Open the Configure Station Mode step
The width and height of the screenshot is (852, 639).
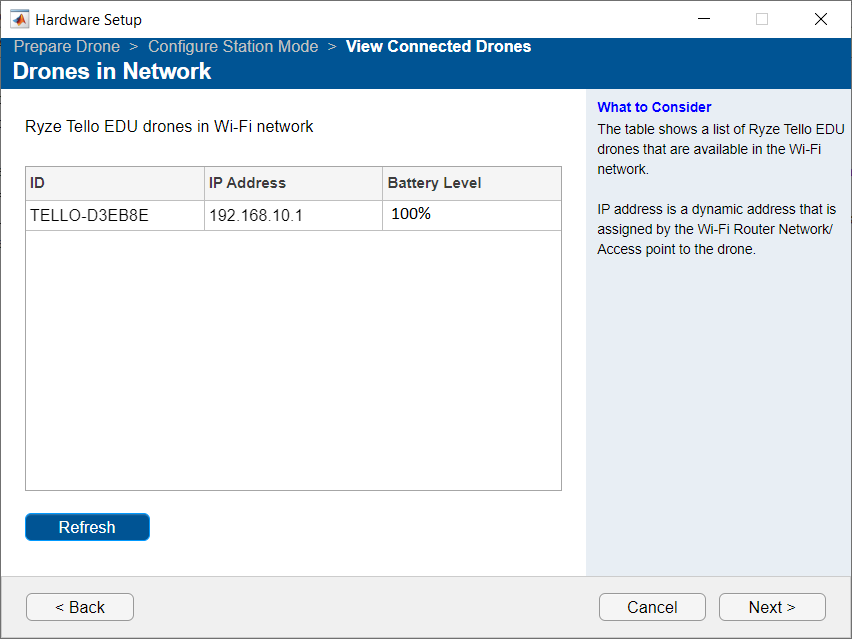(x=233, y=46)
